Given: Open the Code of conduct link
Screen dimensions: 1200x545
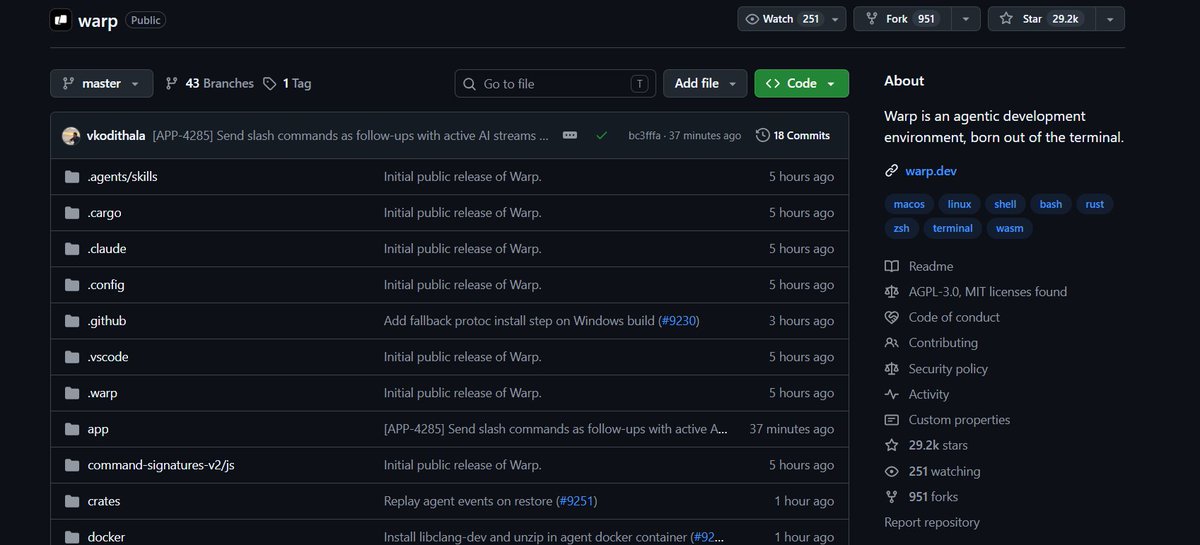Looking at the screenshot, I should tap(942, 317).
